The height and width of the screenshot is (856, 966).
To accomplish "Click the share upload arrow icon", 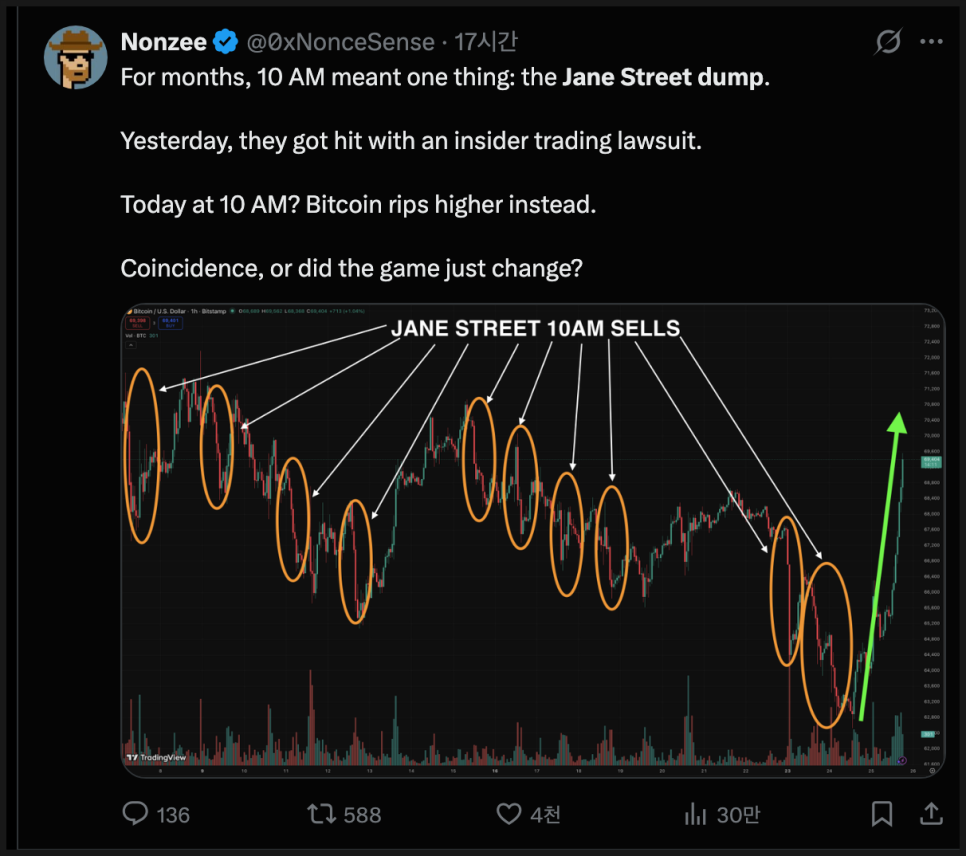I will tap(930, 814).
